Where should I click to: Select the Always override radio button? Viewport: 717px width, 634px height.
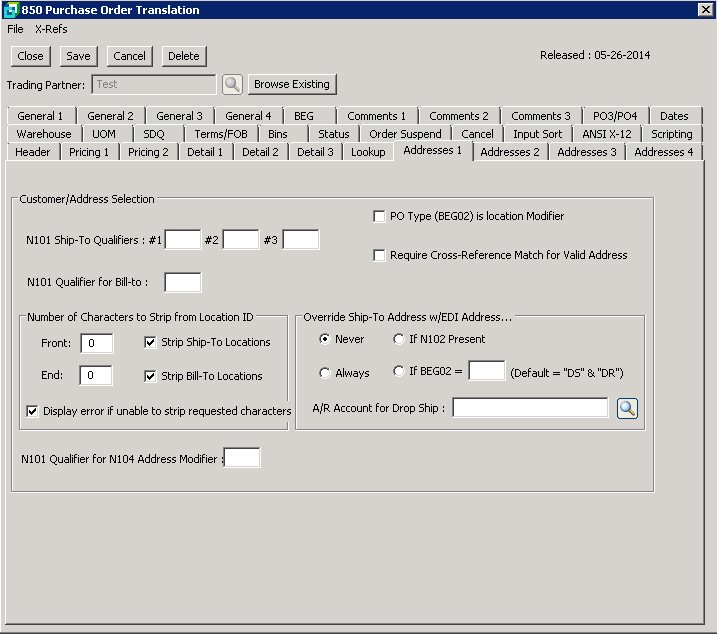[325, 373]
